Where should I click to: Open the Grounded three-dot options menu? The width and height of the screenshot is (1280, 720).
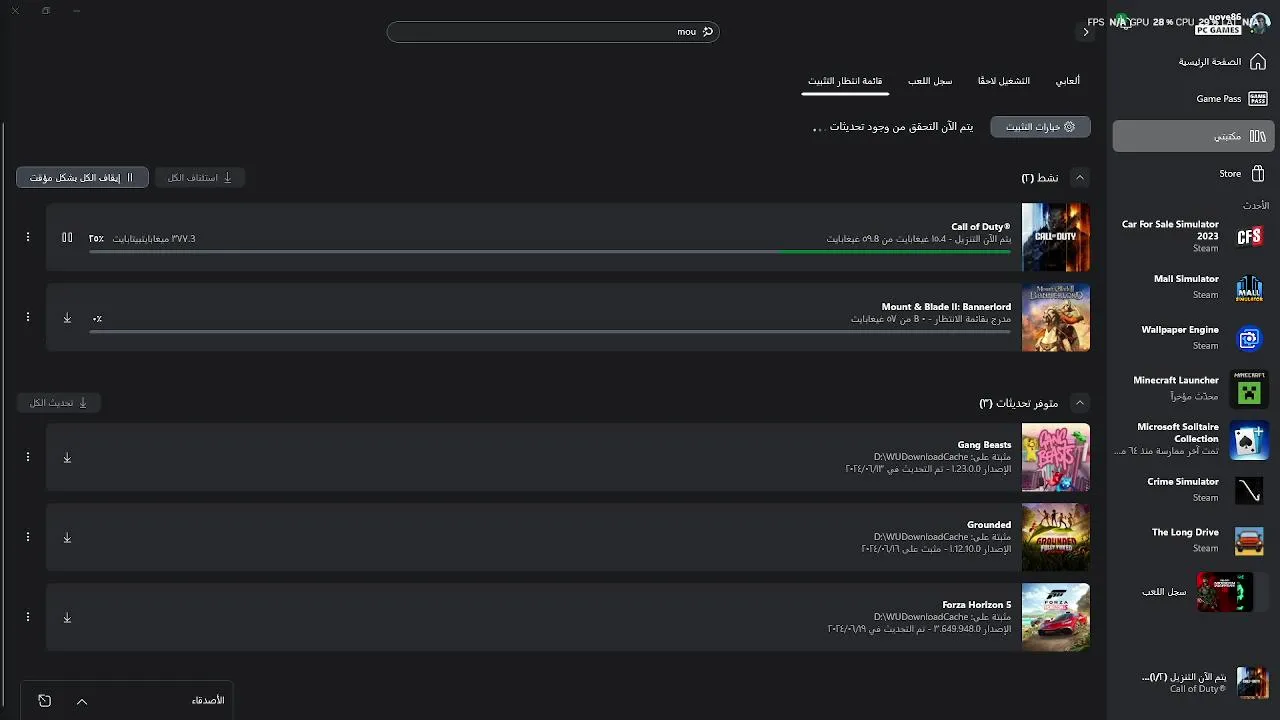point(28,537)
